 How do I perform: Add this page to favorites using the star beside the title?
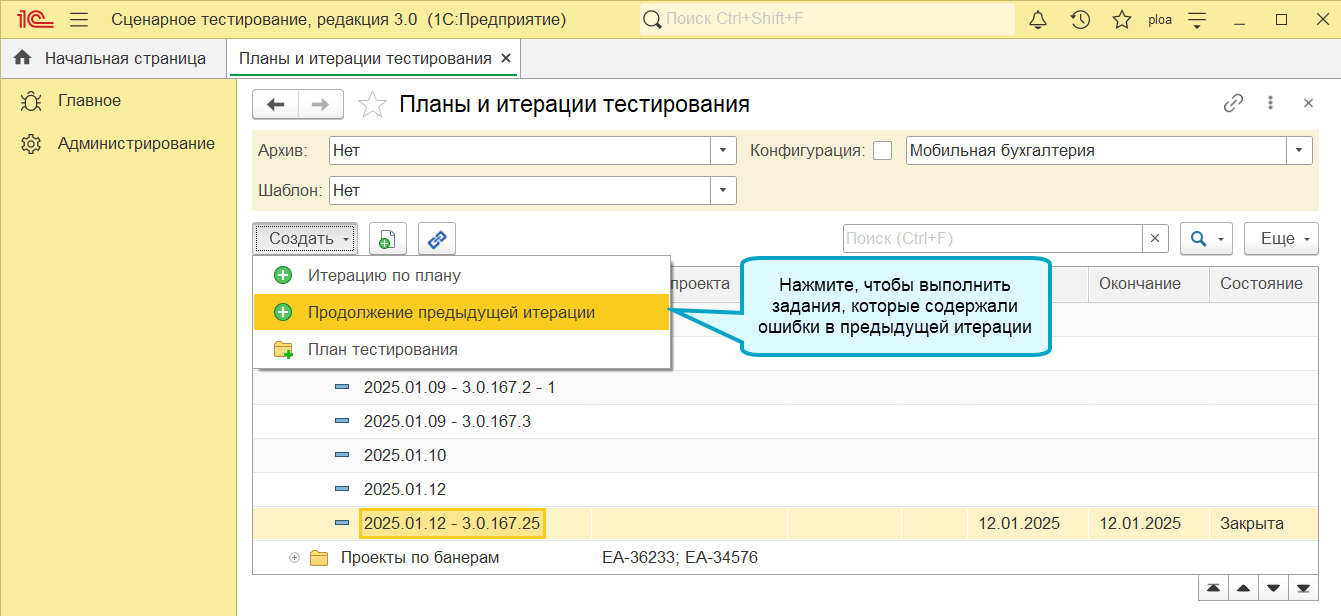pyautogui.click(x=372, y=104)
